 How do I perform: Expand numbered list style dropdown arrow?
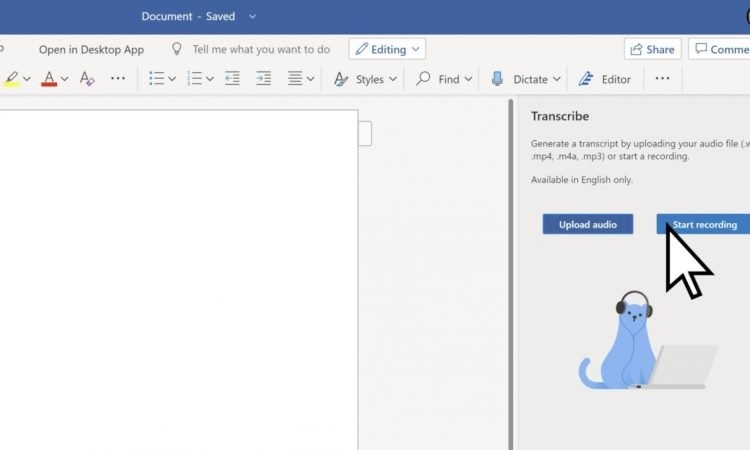[x=210, y=79]
